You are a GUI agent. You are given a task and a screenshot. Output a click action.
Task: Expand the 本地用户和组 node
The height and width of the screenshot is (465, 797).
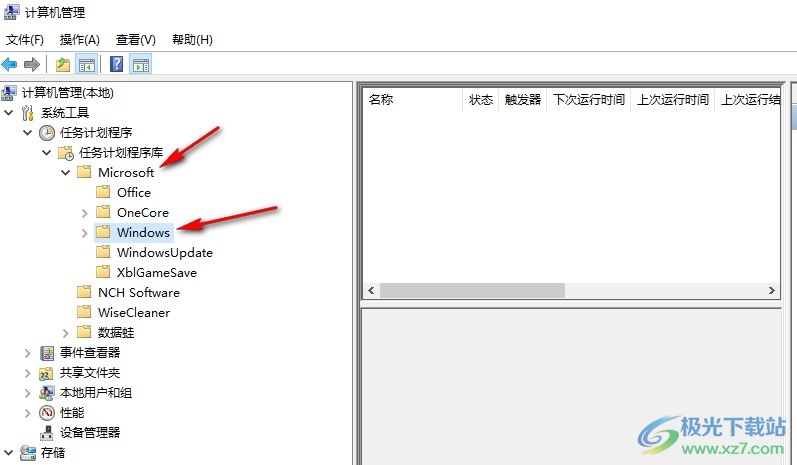[x=27, y=393]
